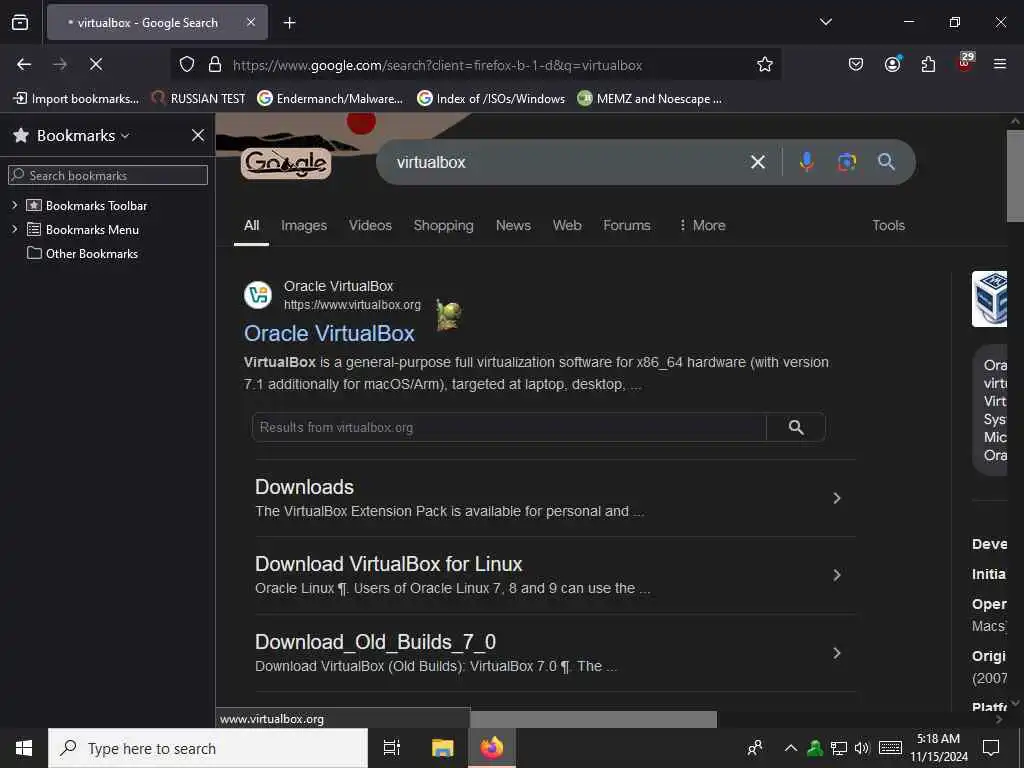Open Downloads sitelink row chevron
This screenshot has height=768, width=1024.
pyautogui.click(x=837, y=498)
